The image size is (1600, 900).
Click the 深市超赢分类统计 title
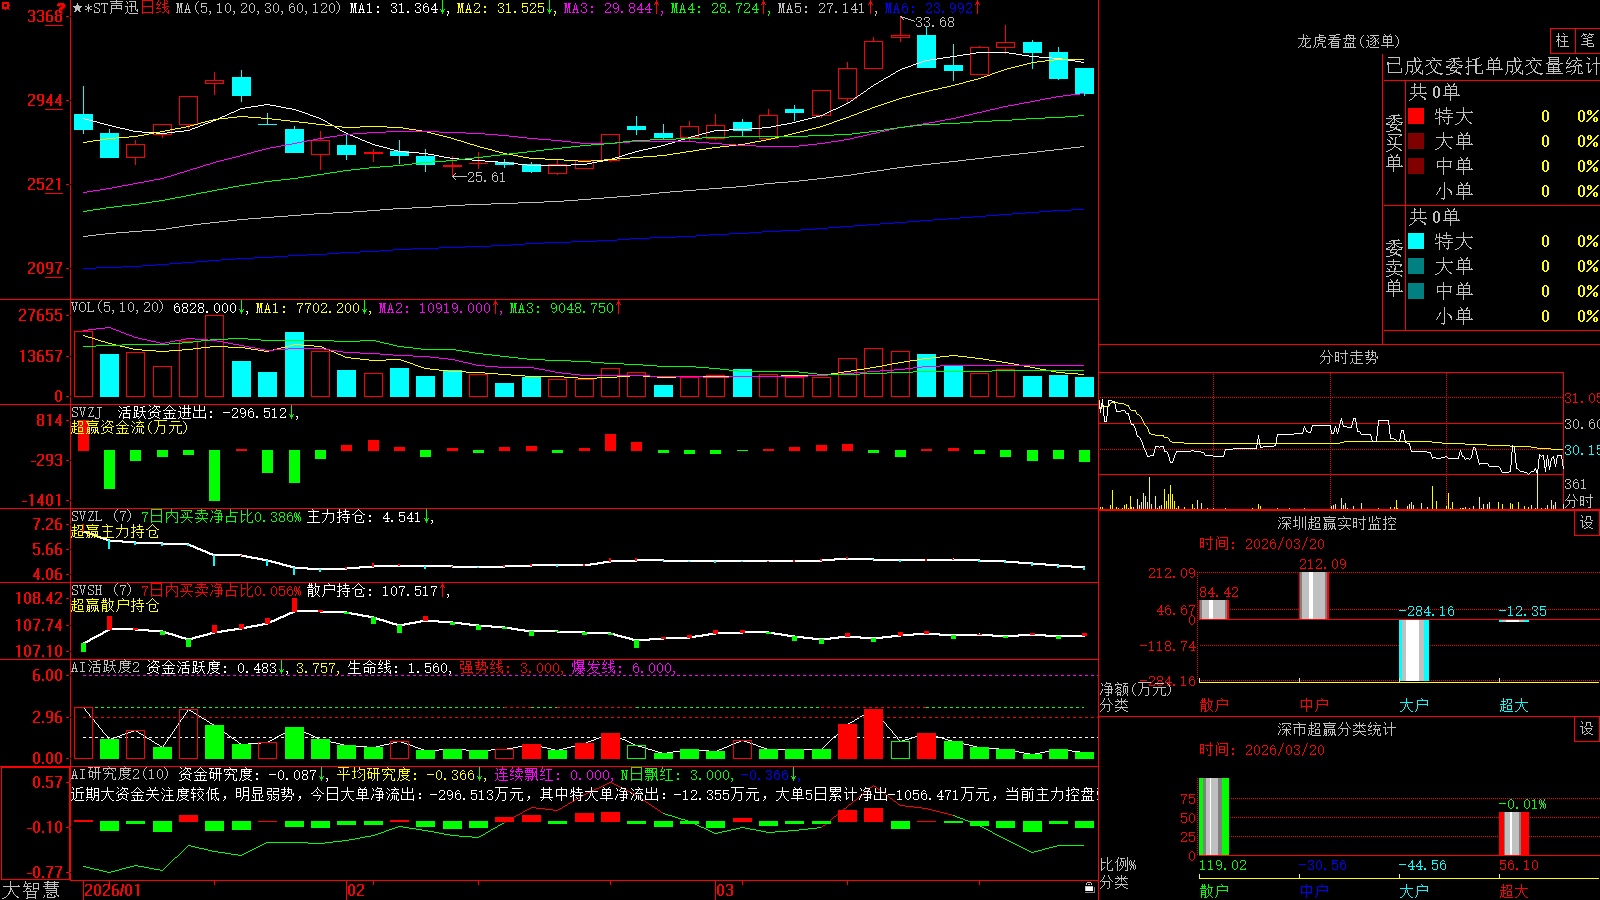coord(1336,729)
